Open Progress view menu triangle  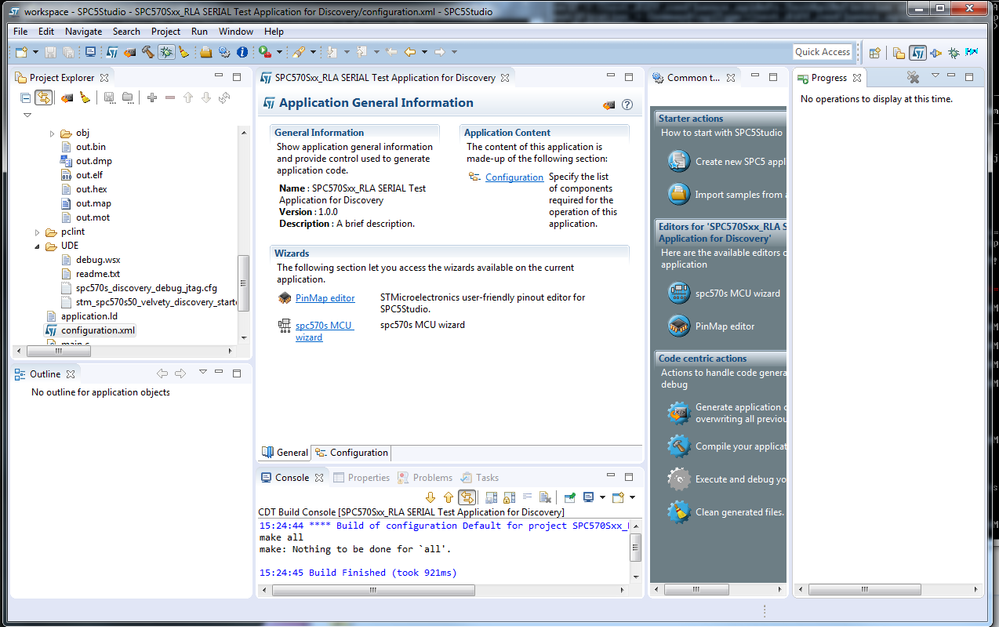[x=935, y=75]
